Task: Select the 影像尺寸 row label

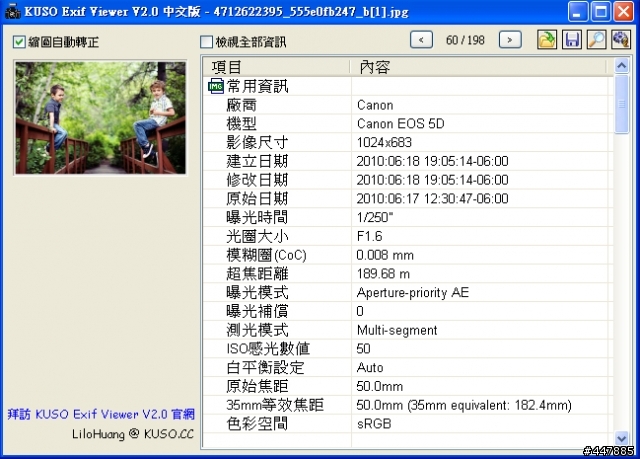Action: [257, 142]
